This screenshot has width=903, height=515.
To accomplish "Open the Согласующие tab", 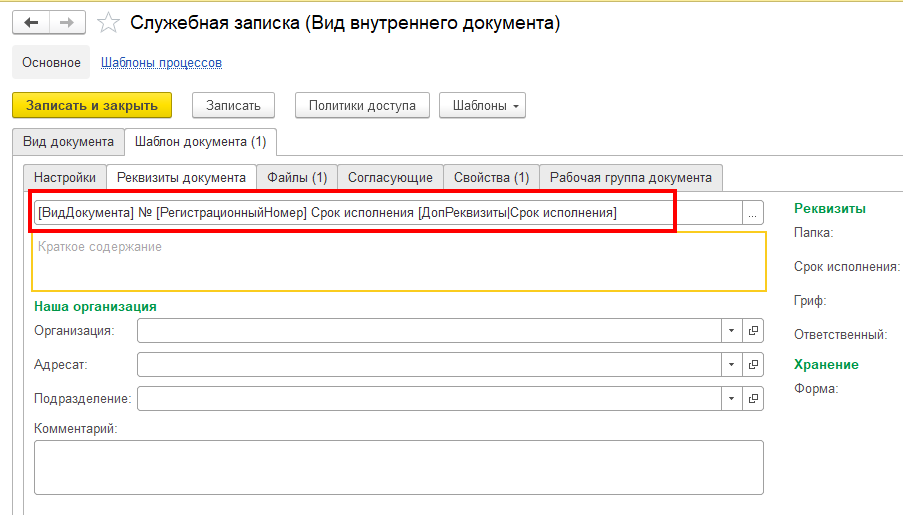I will [390, 177].
